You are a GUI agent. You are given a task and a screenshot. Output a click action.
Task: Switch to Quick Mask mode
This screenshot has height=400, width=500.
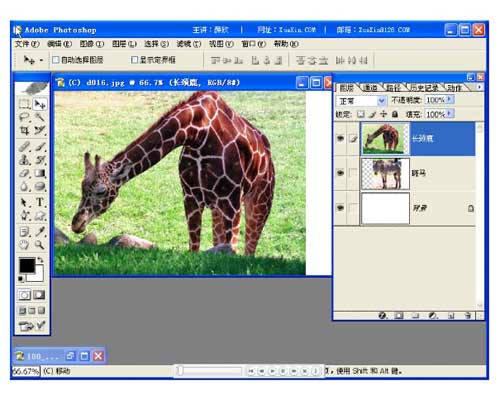click(x=39, y=295)
